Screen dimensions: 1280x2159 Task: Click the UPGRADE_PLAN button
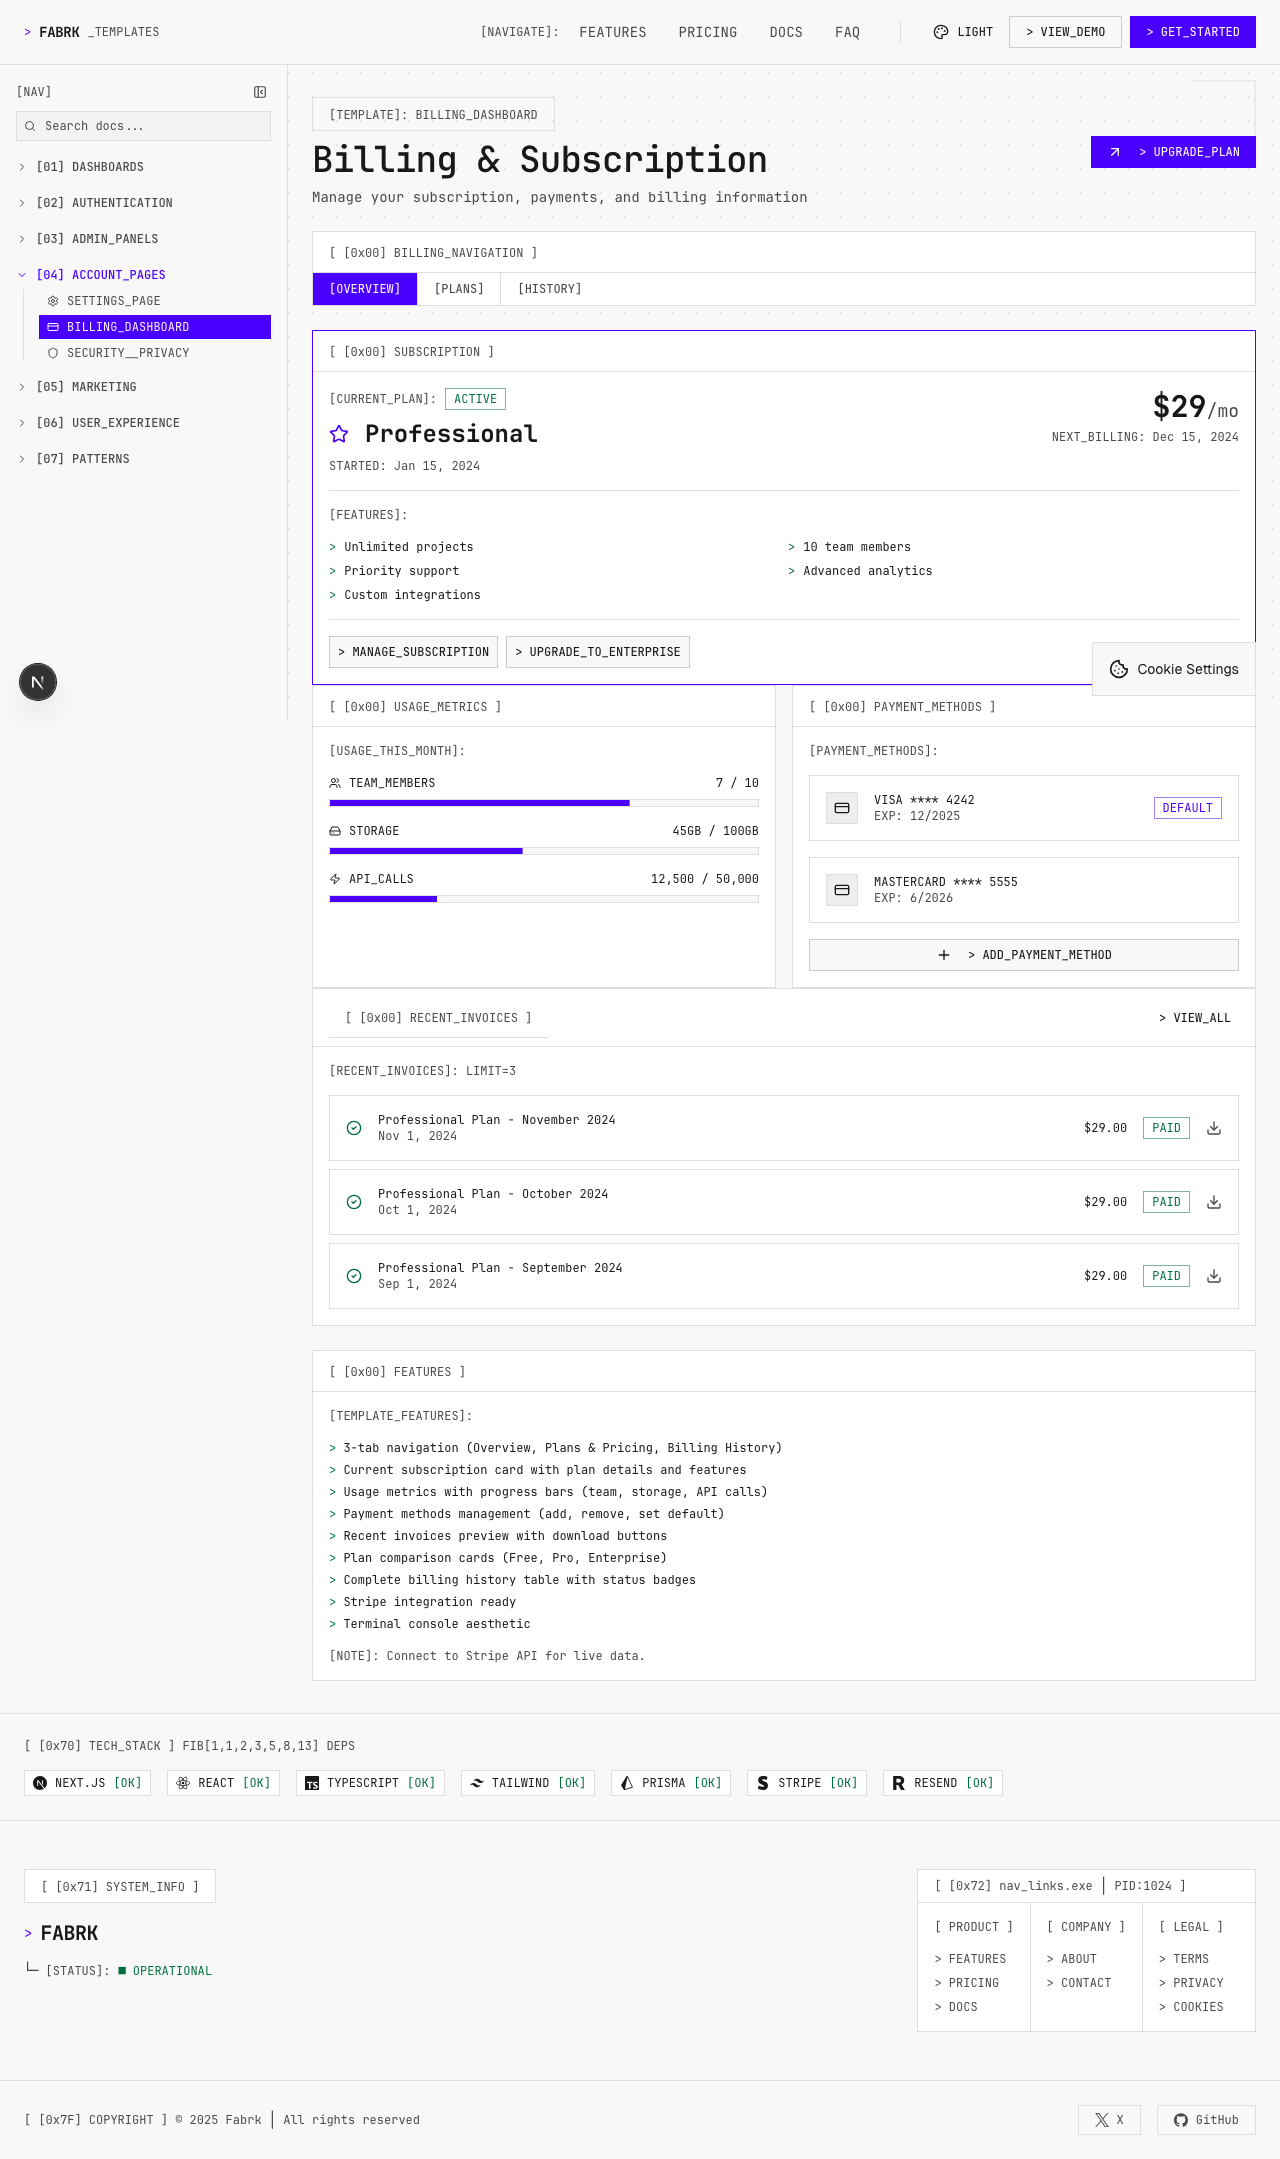(x=1173, y=152)
